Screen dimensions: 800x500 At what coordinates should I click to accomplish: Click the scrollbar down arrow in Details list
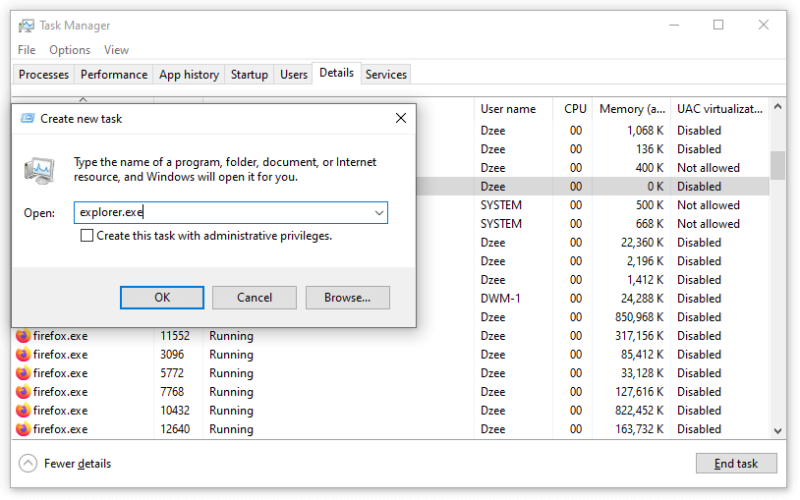click(x=778, y=431)
